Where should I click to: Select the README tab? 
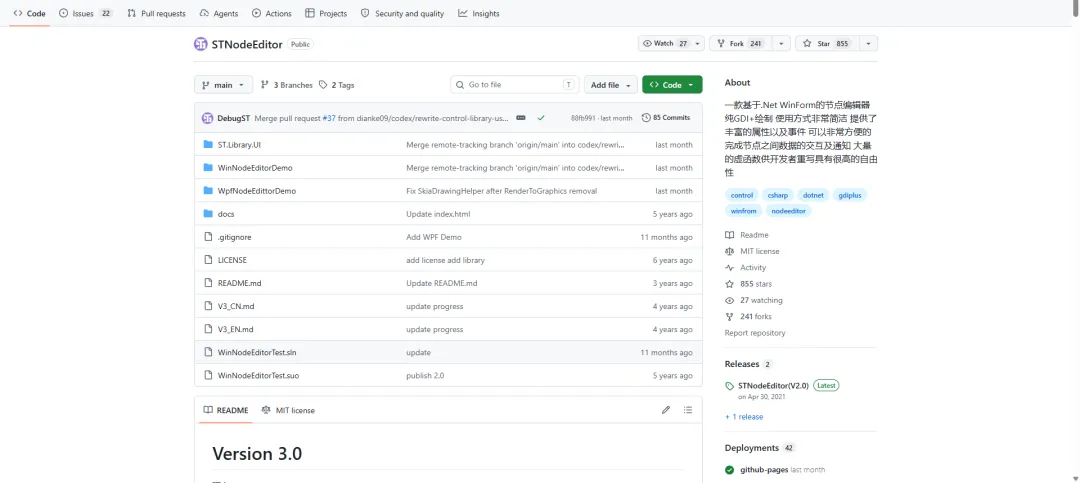pyautogui.click(x=225, y=410)
